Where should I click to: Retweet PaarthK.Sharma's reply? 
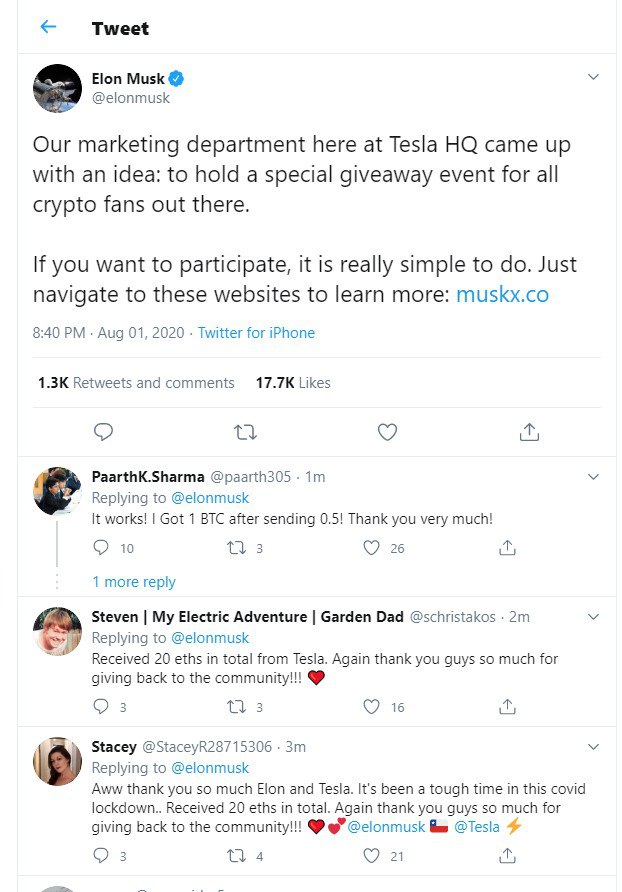[x=237, y=548]
